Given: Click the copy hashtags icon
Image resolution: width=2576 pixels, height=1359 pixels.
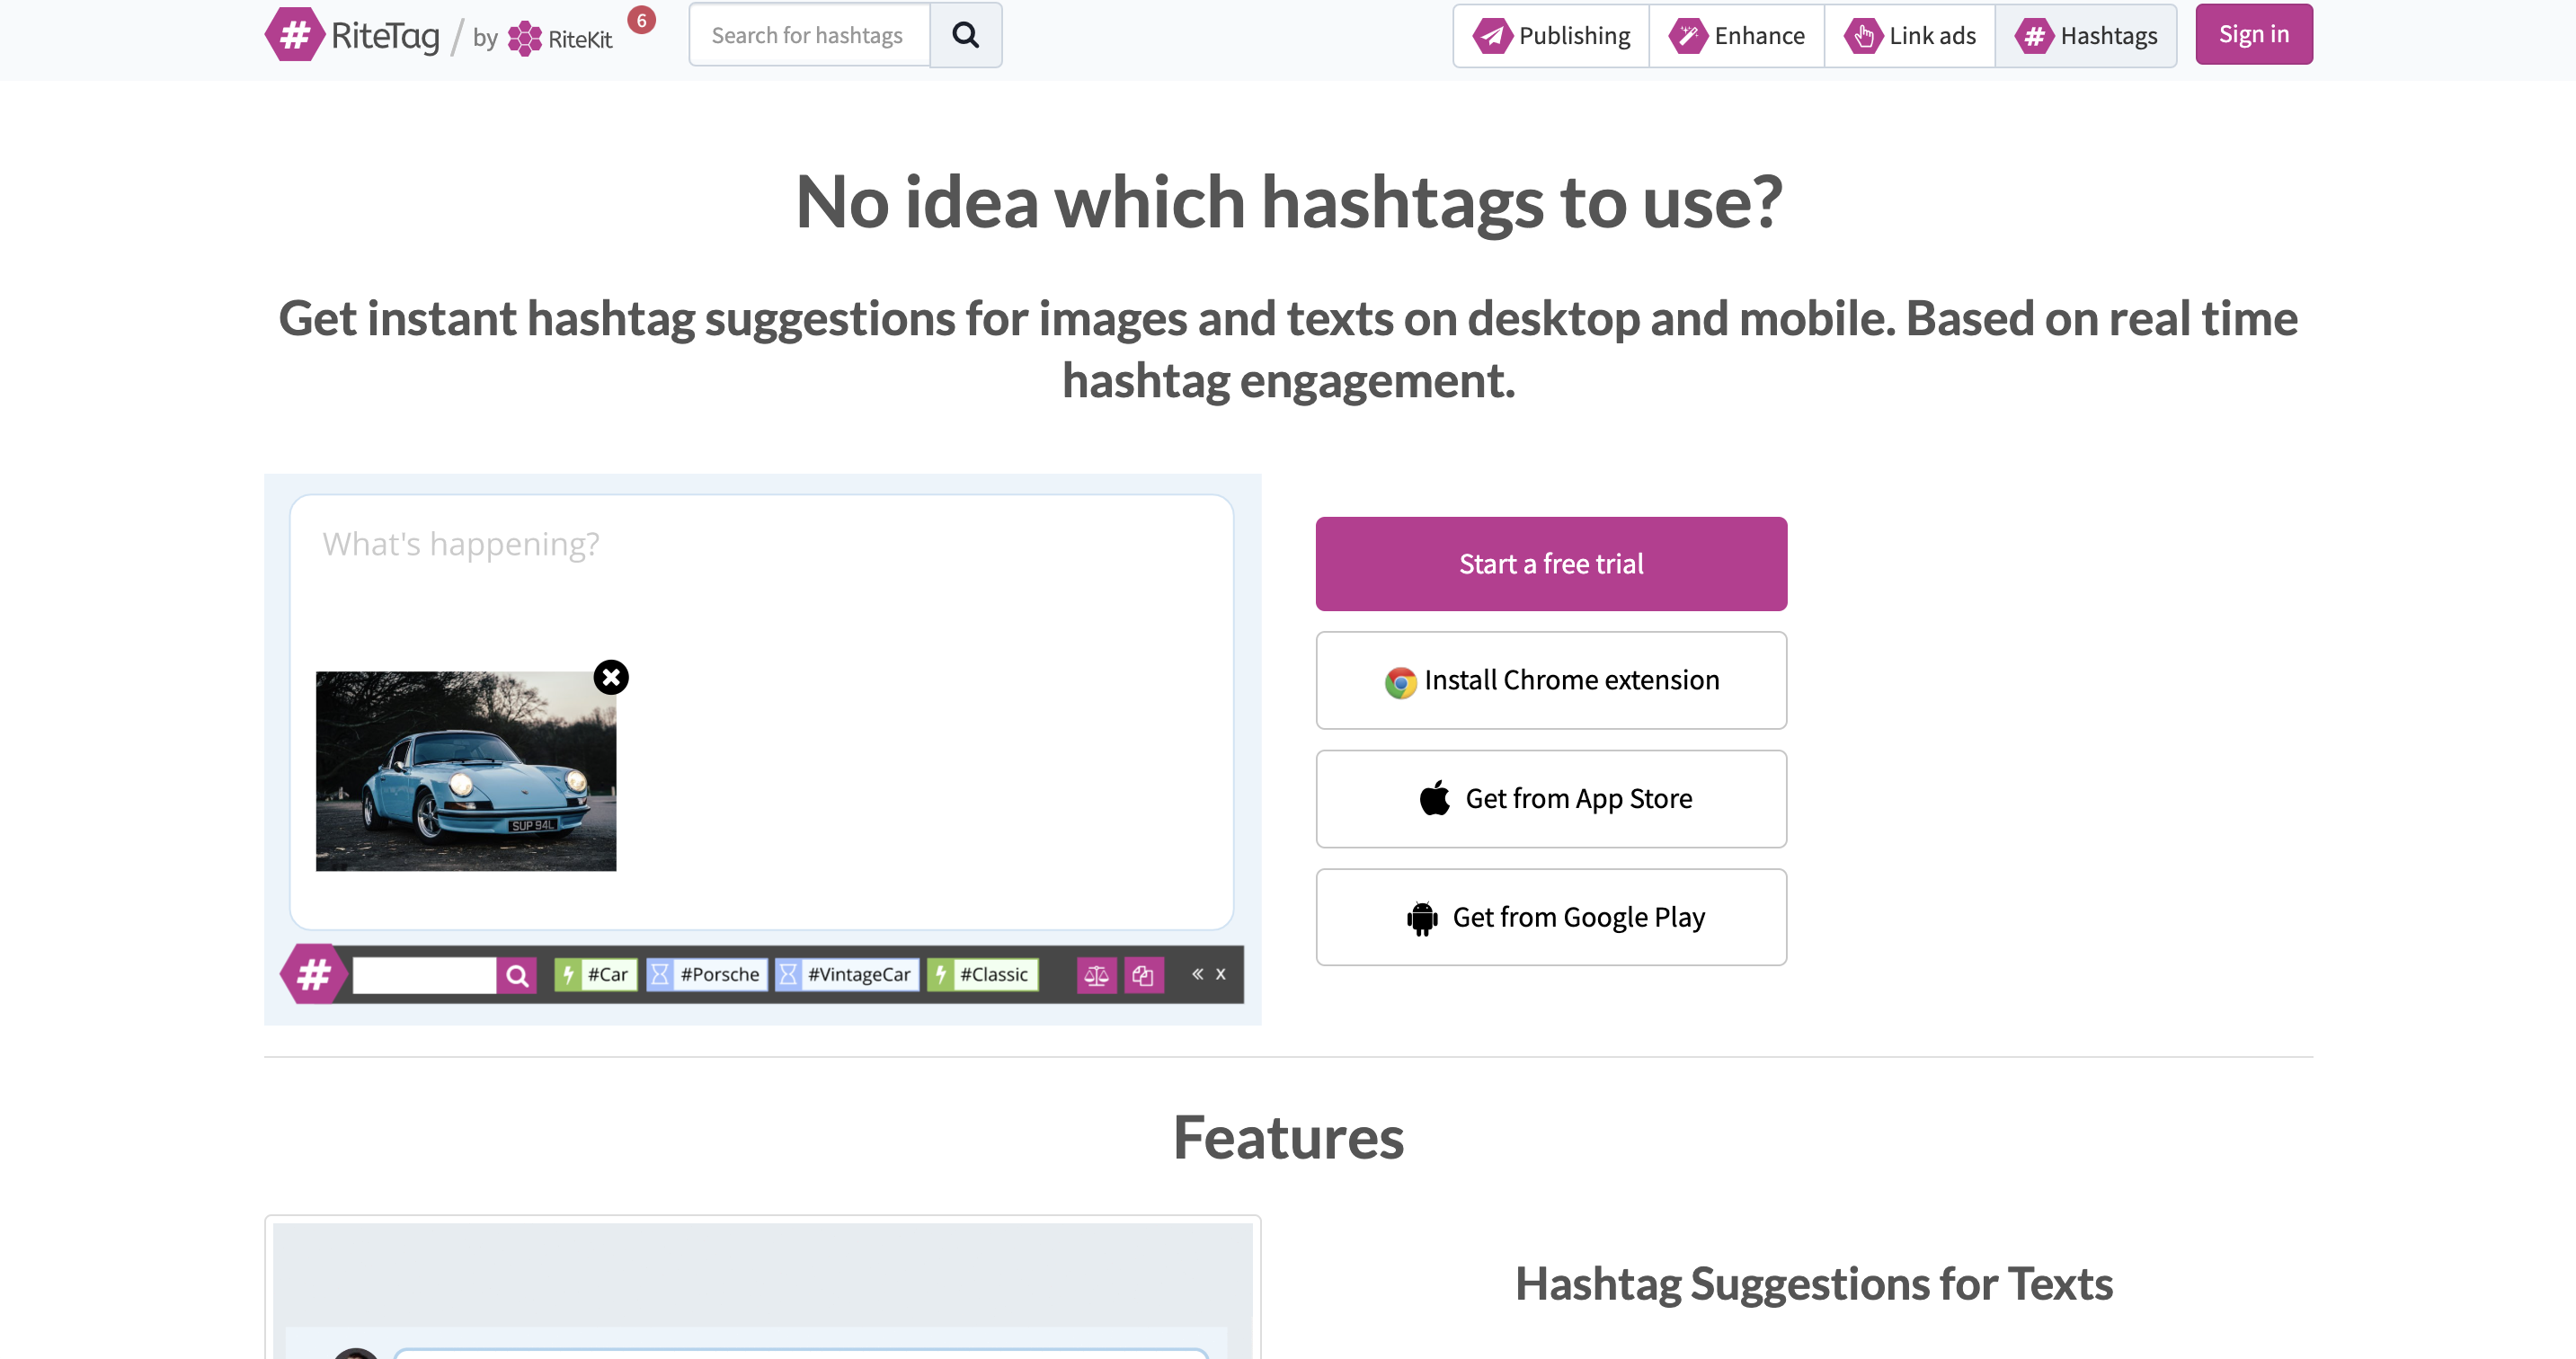Looking at the screenshot, I should 1143,975.
